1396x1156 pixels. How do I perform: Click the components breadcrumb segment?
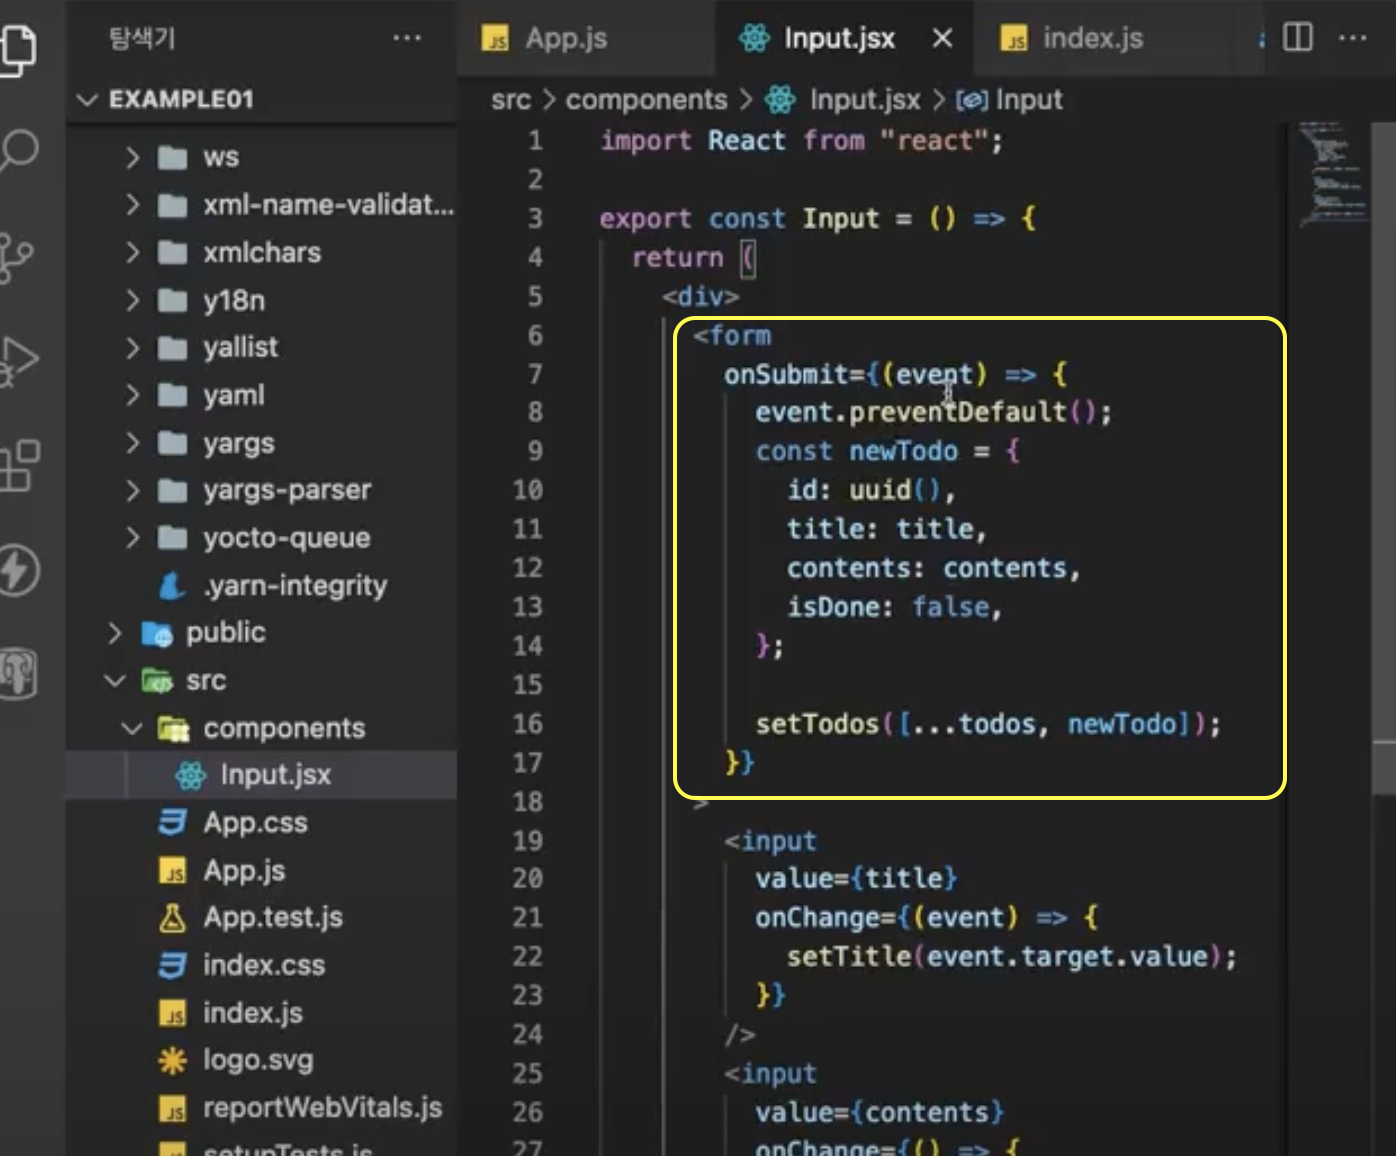646,100
